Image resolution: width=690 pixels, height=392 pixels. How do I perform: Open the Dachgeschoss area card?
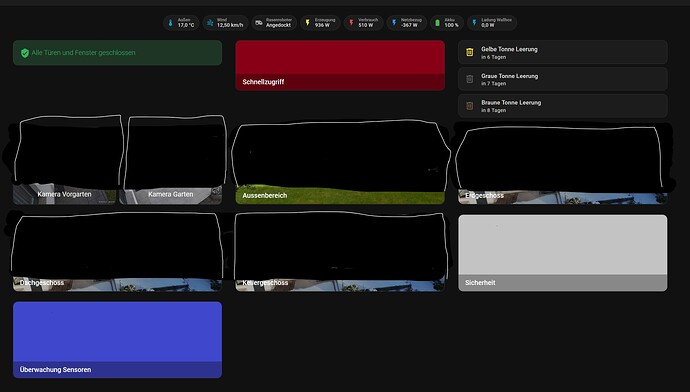tap(117, 253)
